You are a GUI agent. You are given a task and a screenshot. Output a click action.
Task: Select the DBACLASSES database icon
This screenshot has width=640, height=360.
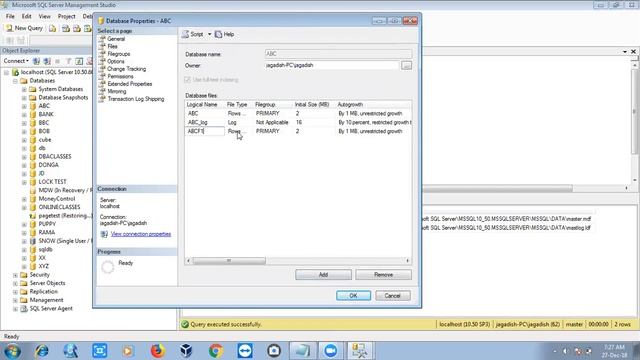(33, 157)
